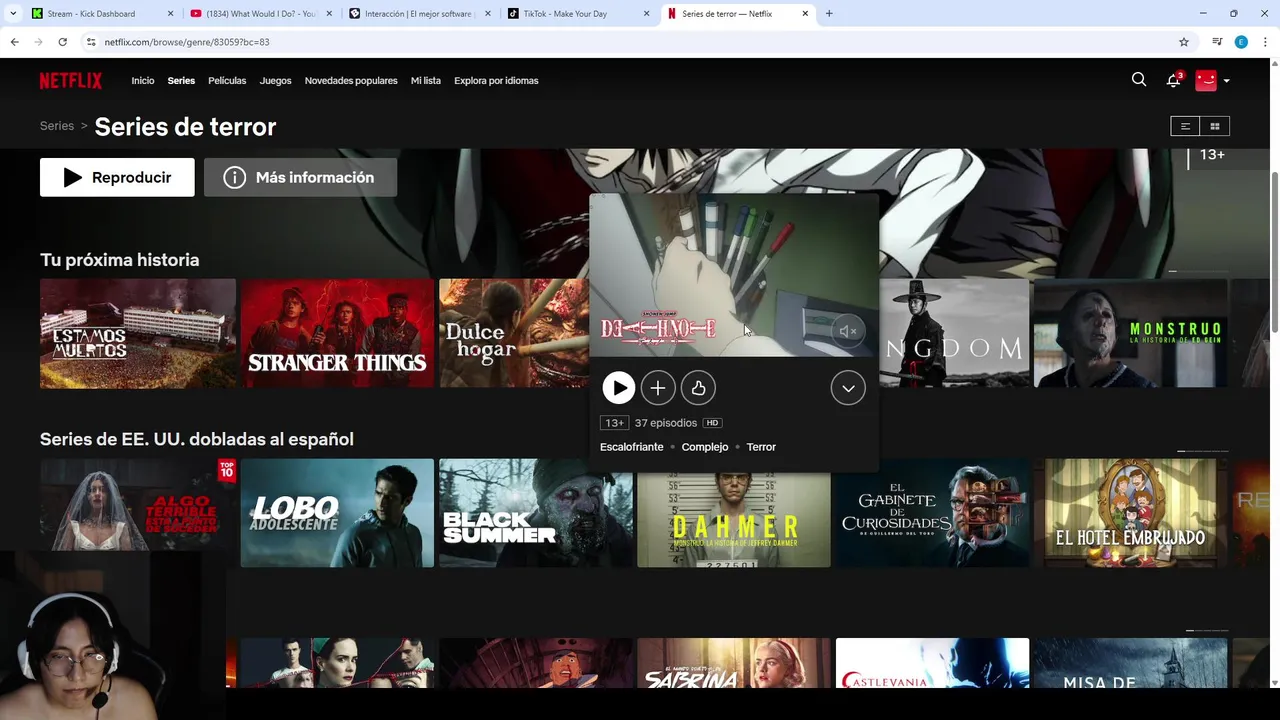This screenshot has height=720, width=1280.
Task: Open a new browser tab
Action: pos(829,14)
